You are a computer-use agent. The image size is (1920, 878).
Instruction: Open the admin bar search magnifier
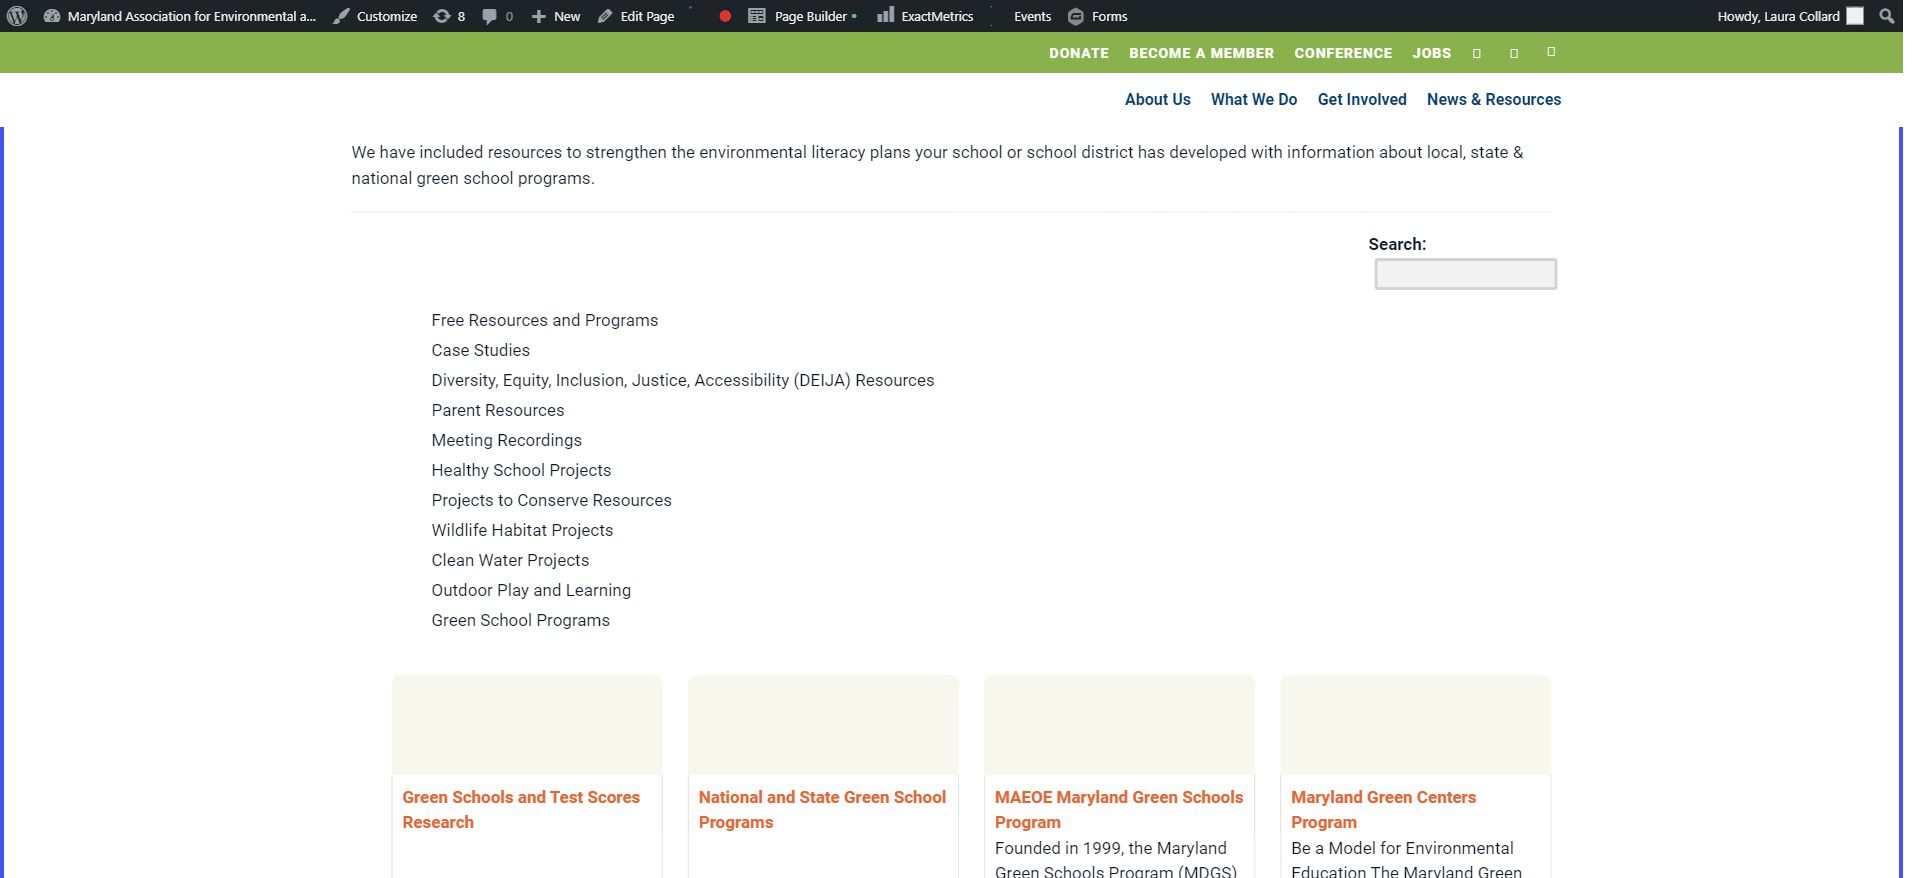[1886, 16]
